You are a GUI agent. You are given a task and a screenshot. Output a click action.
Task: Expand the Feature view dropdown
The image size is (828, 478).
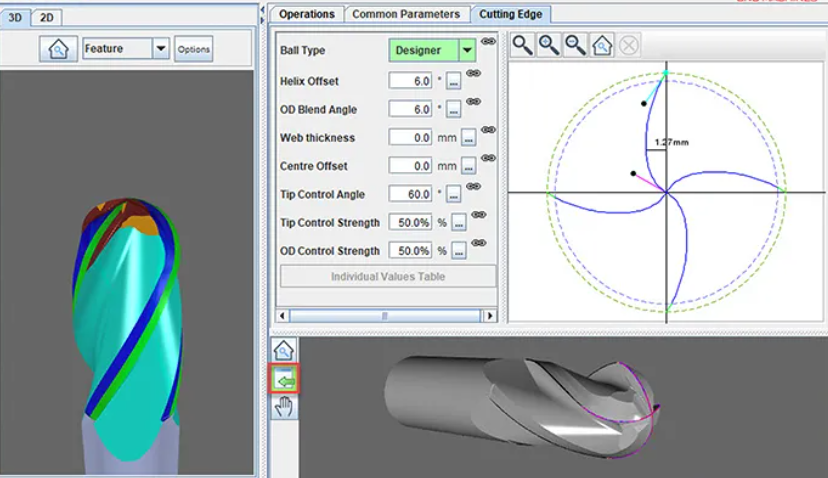(x=160, y=49)
